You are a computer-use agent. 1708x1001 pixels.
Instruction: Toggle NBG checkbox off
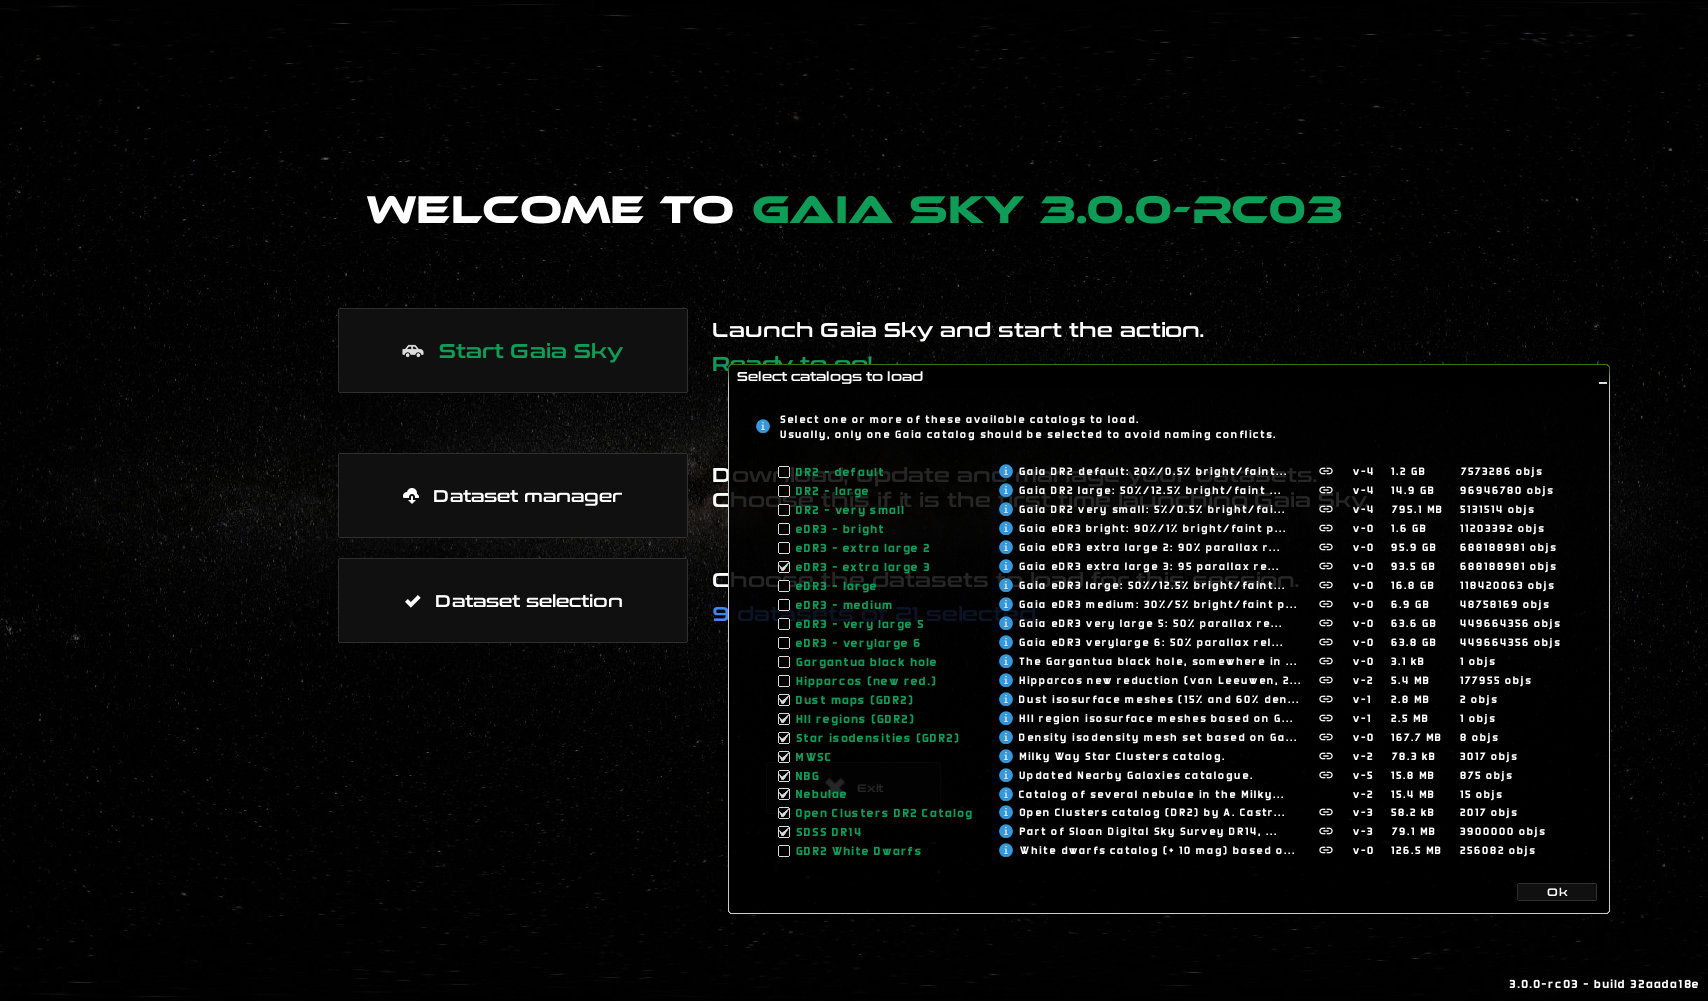point(784,776)
